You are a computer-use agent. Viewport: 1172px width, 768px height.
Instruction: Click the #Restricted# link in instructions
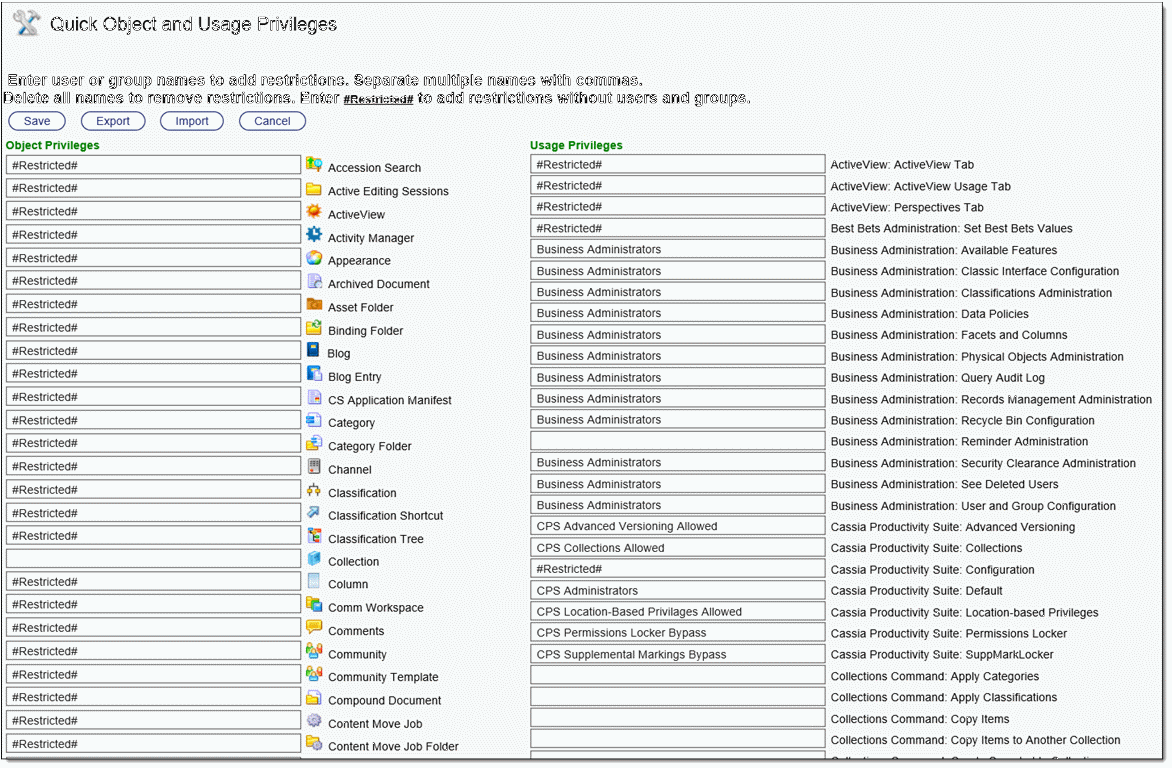pos(378,100)
